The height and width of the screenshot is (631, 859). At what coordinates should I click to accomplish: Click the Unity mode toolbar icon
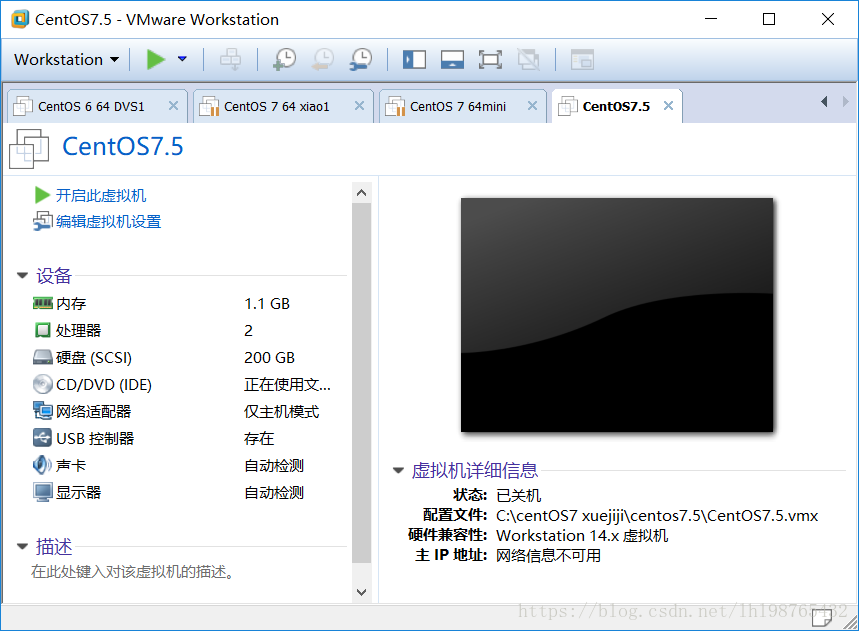(x=529, y=59)
